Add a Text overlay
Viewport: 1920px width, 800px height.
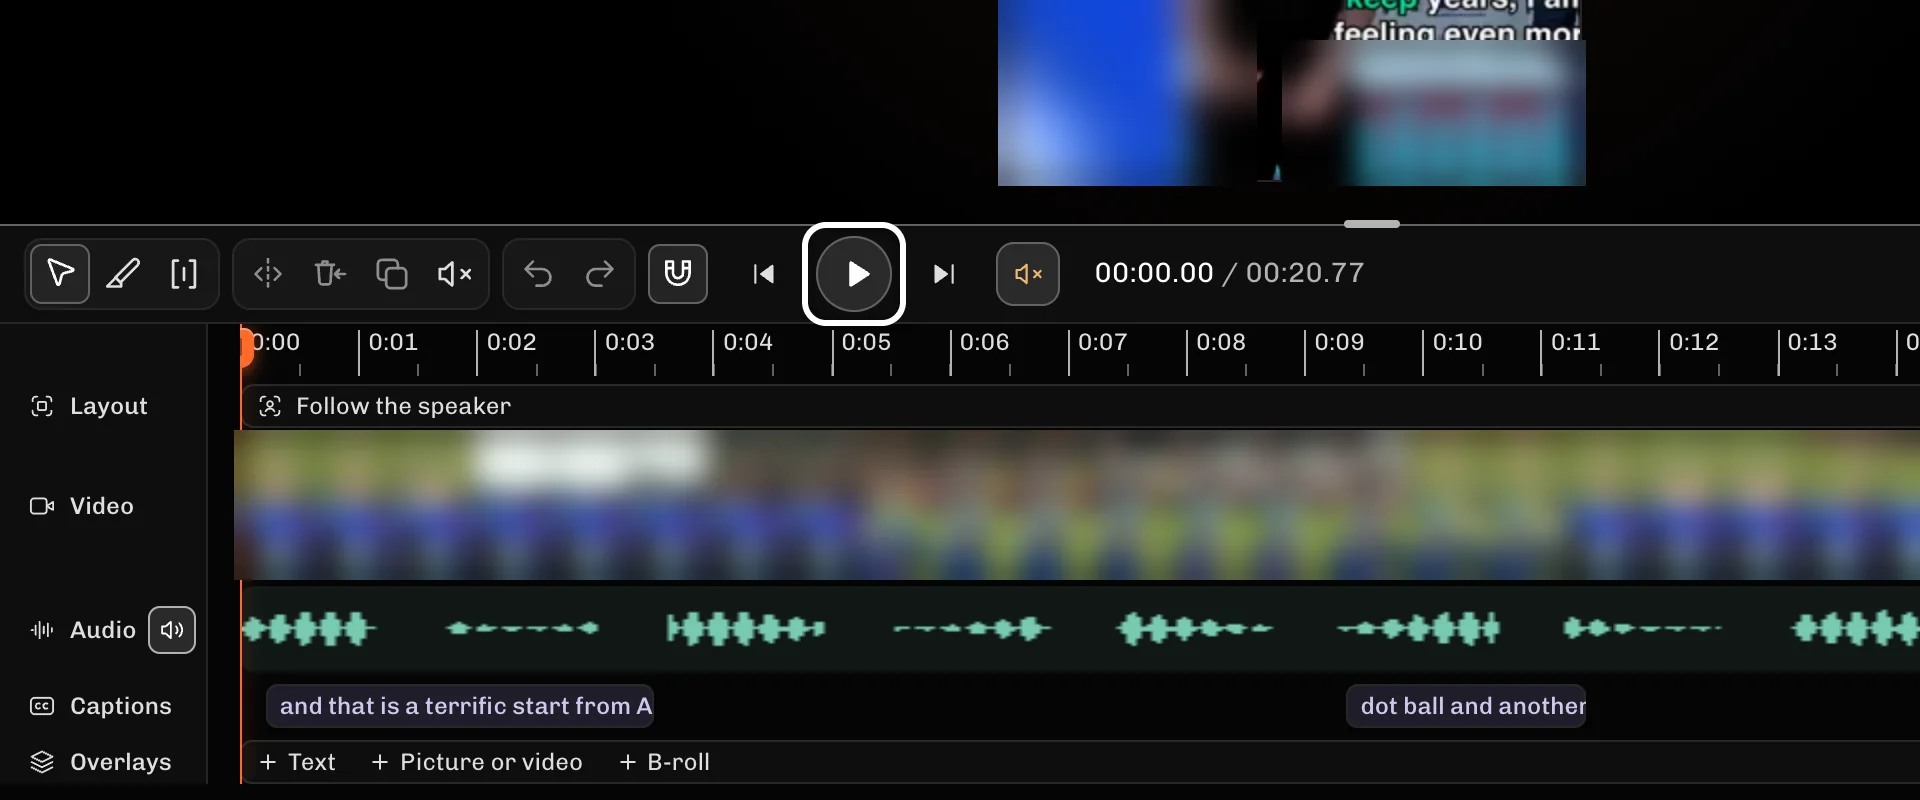[x=297, y=762]
